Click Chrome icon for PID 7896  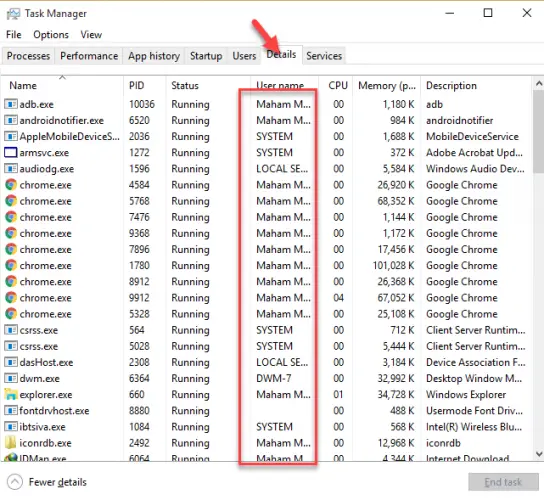11,249
